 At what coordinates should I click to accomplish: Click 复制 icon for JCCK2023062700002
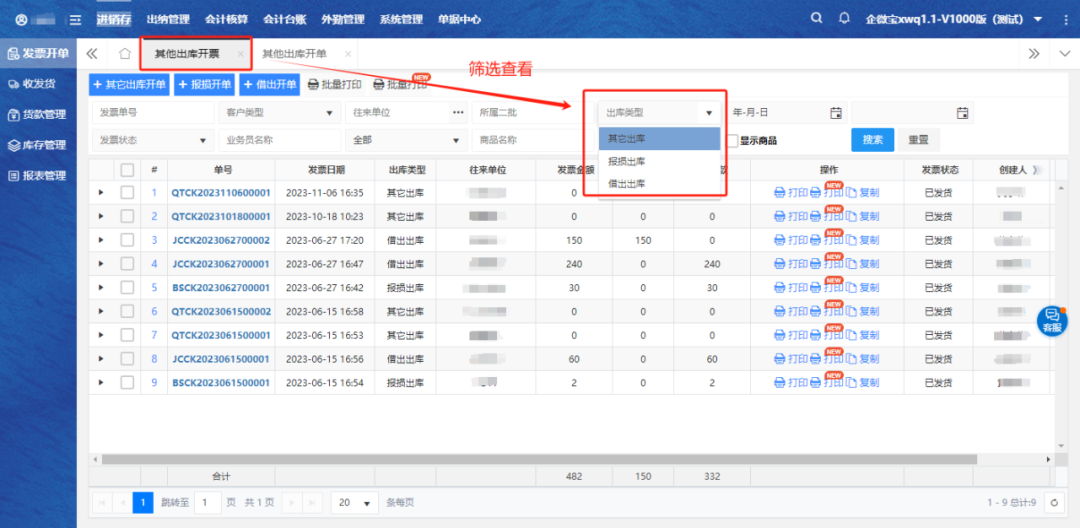pyautogui.click(x=851, y=240)
